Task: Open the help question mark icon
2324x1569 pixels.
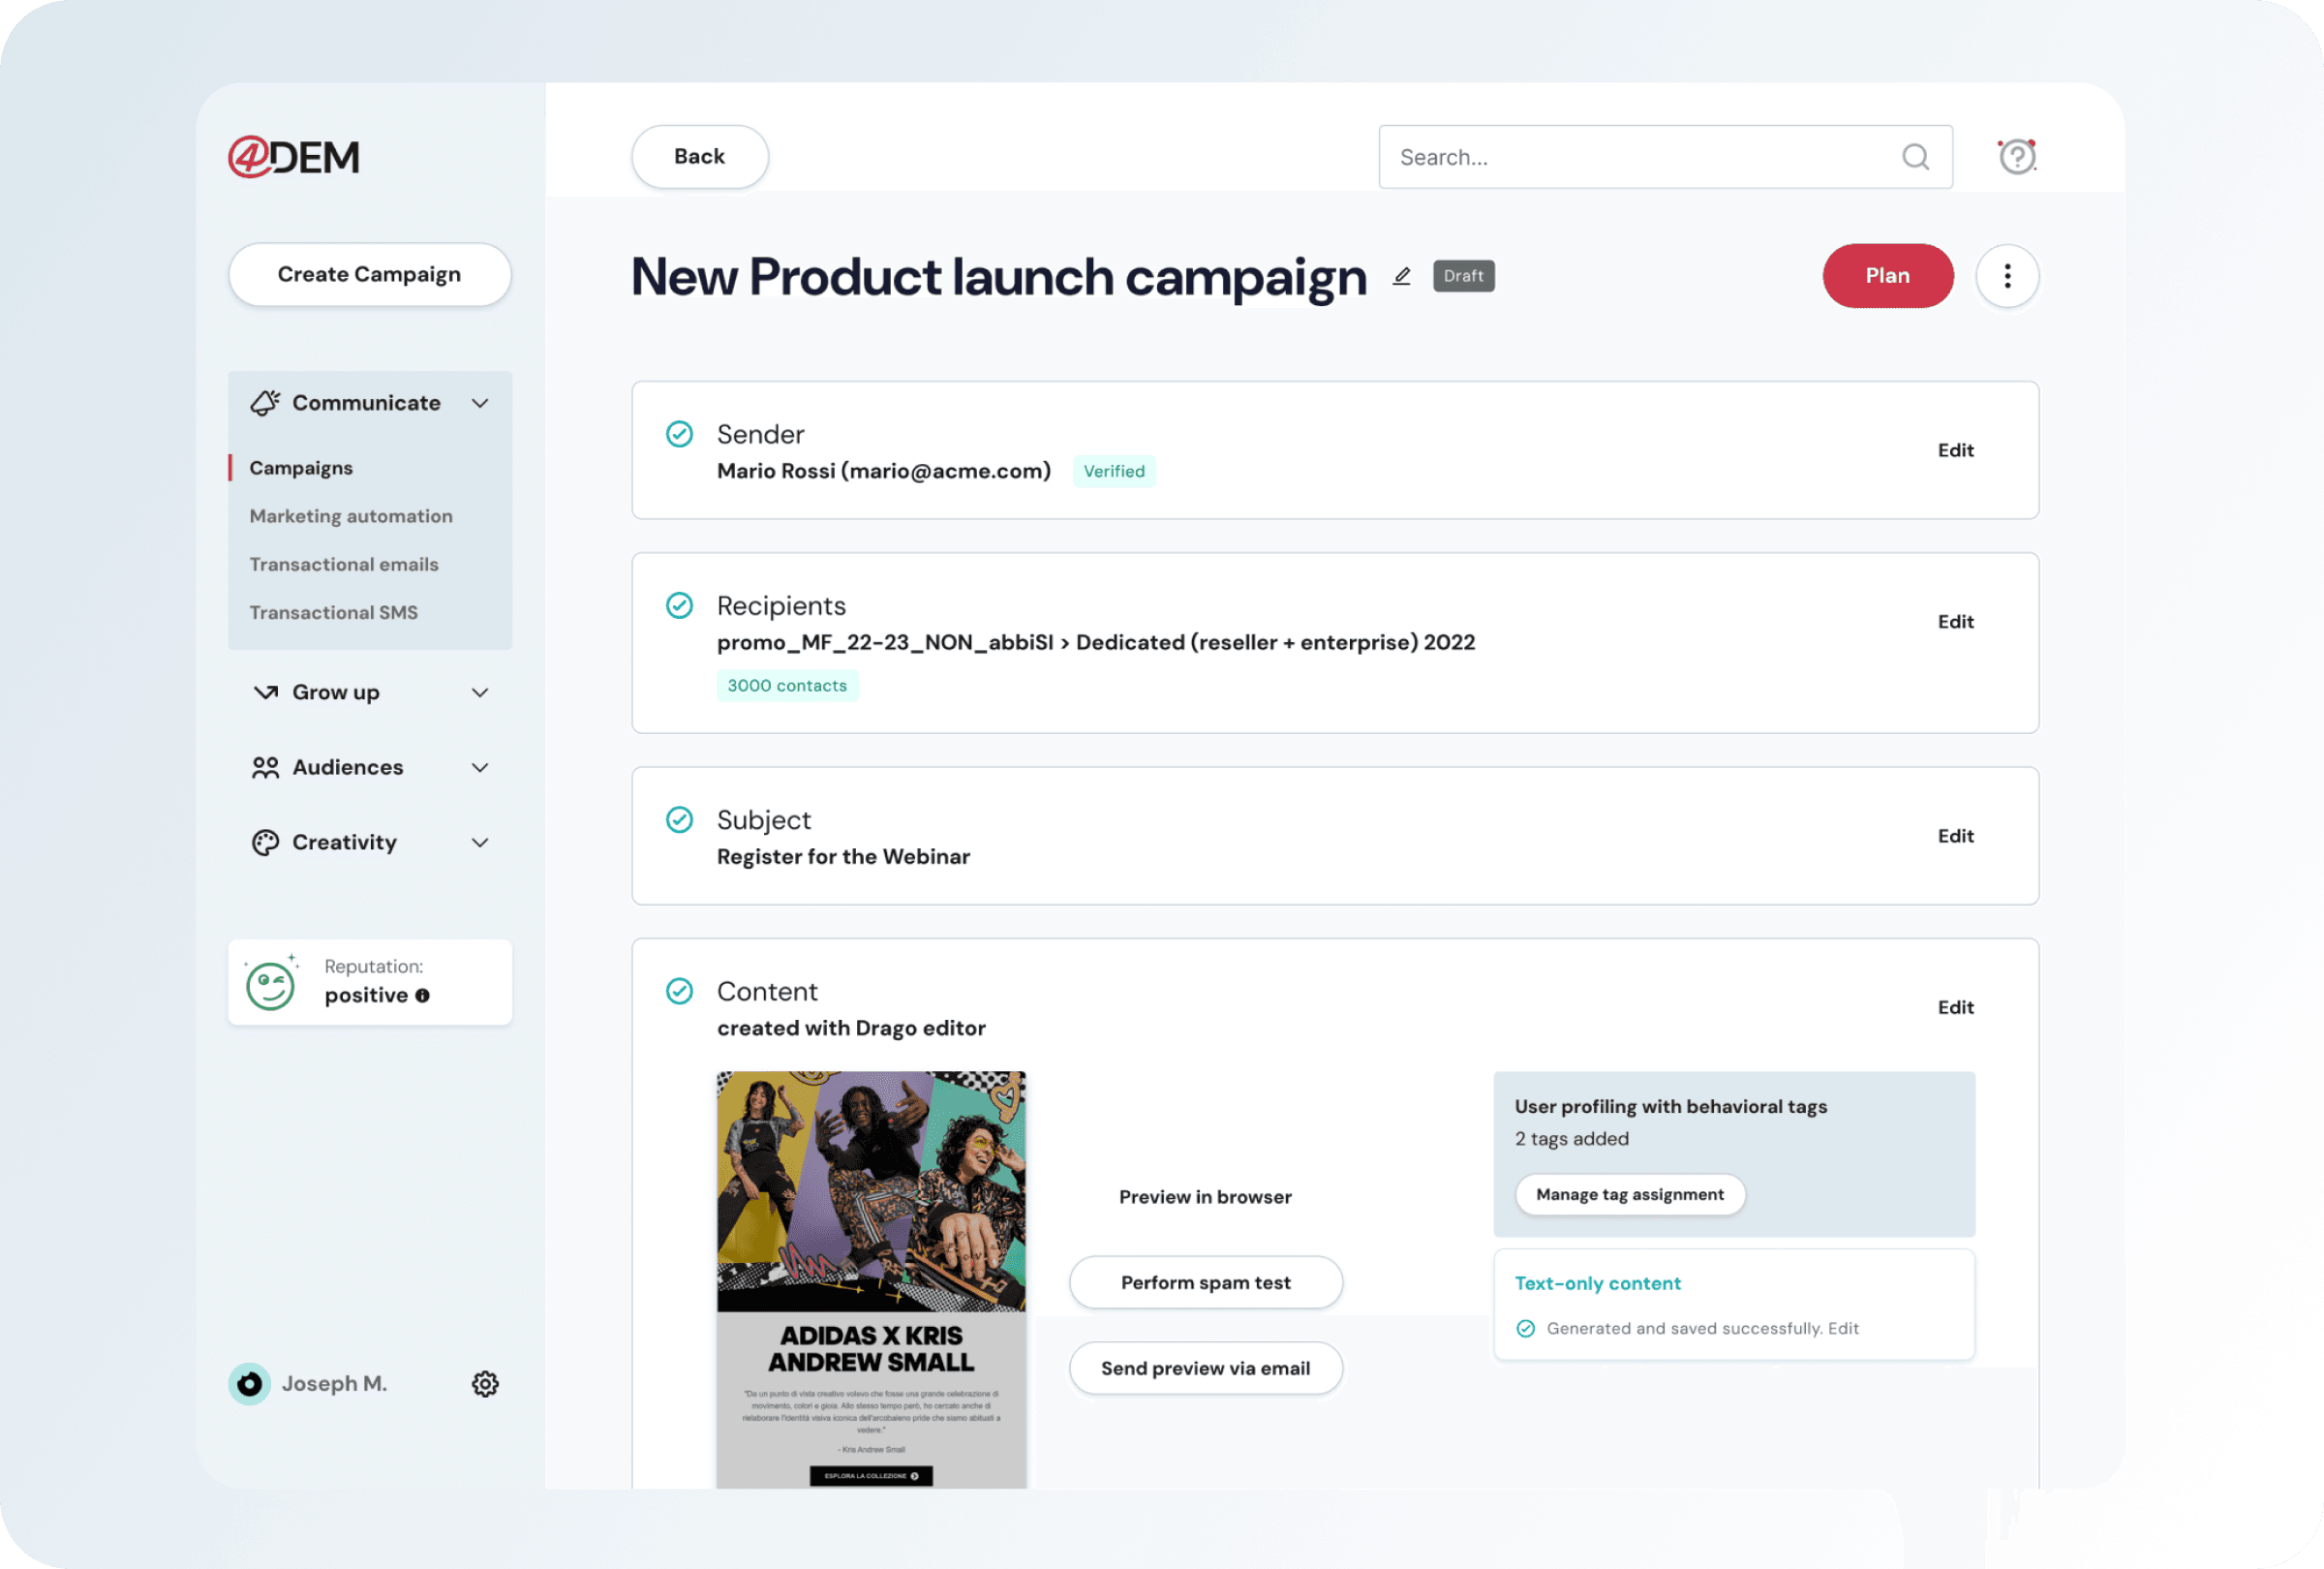Action: (2016, 157)
